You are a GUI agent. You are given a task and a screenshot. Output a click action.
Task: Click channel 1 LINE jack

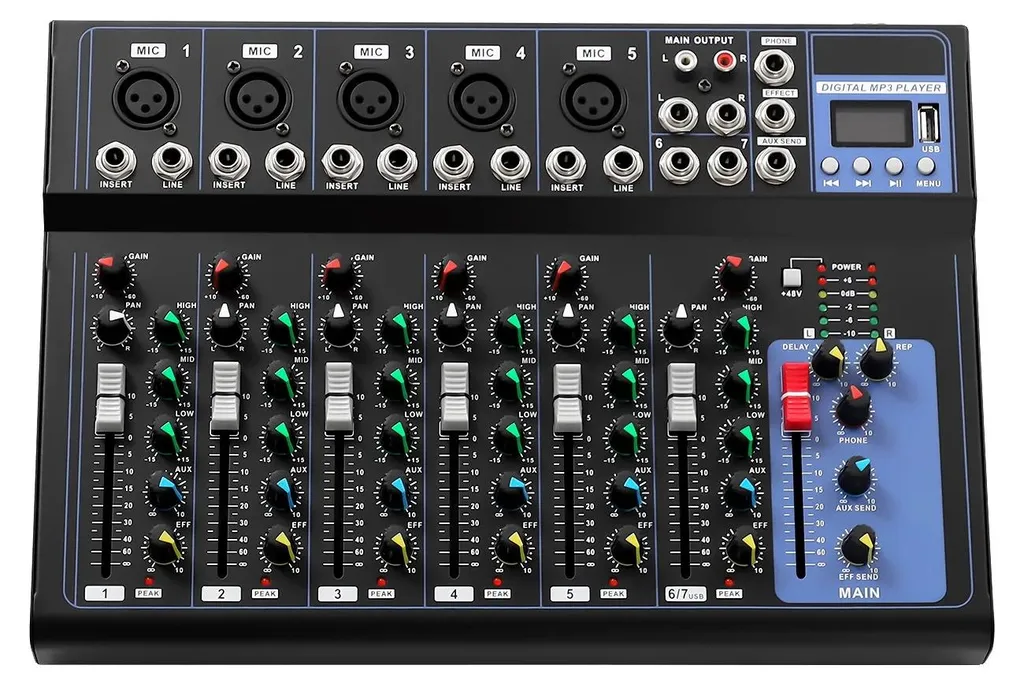172,161
